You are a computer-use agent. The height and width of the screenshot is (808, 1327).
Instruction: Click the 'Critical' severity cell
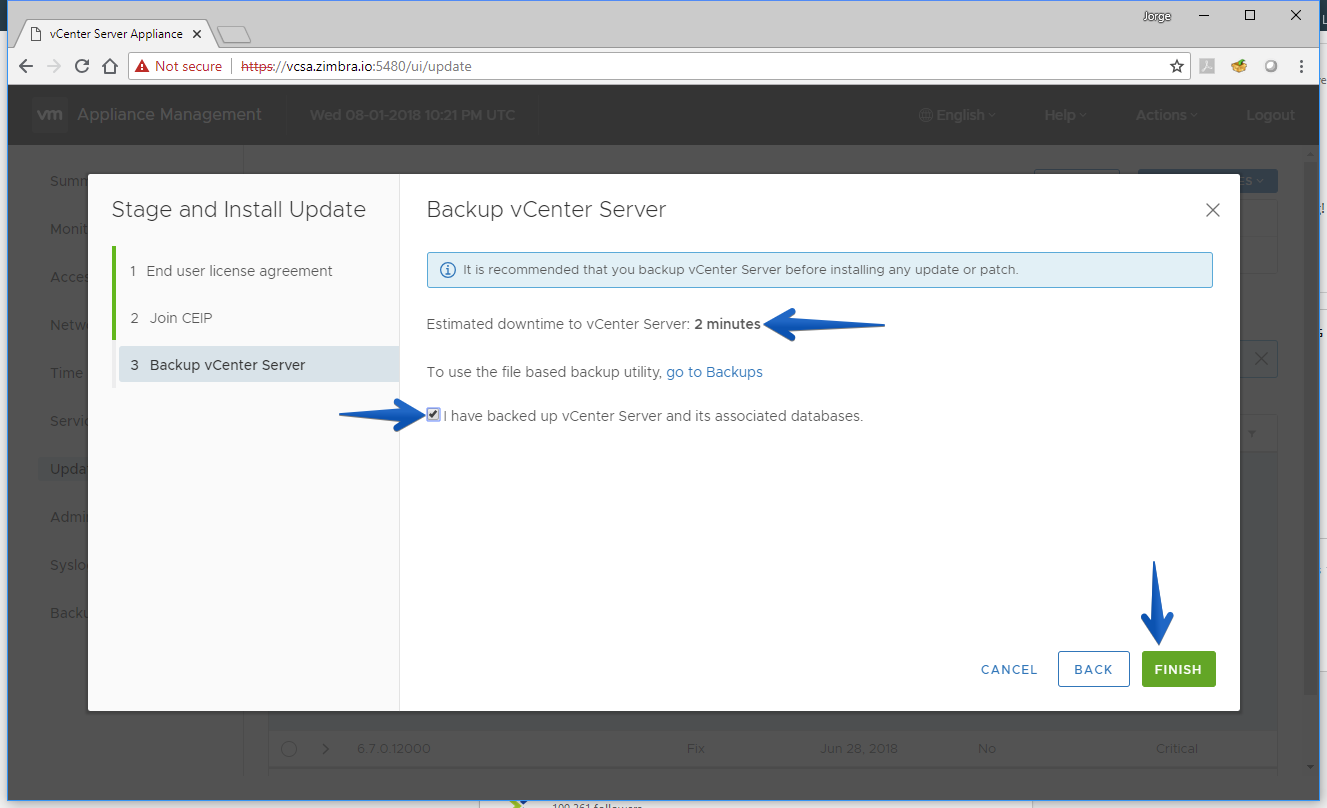1176,749
